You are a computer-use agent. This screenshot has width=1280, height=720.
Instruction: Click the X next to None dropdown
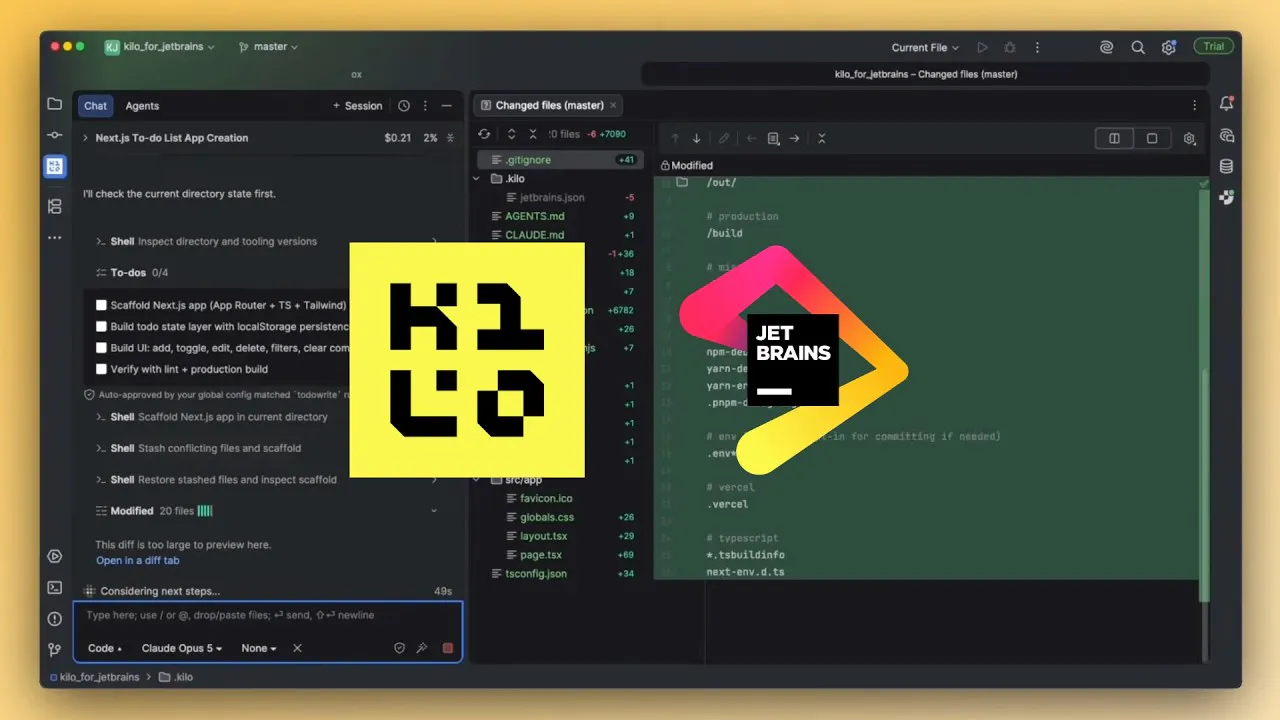point(297,648)
